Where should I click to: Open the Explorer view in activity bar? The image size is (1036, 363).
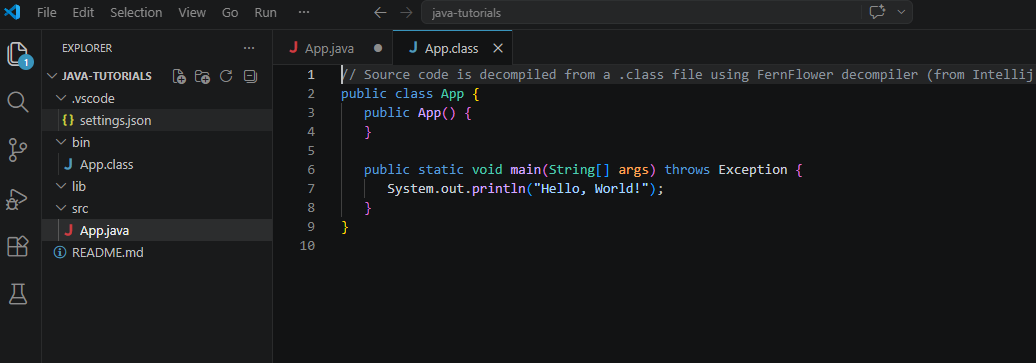(18, 54)
